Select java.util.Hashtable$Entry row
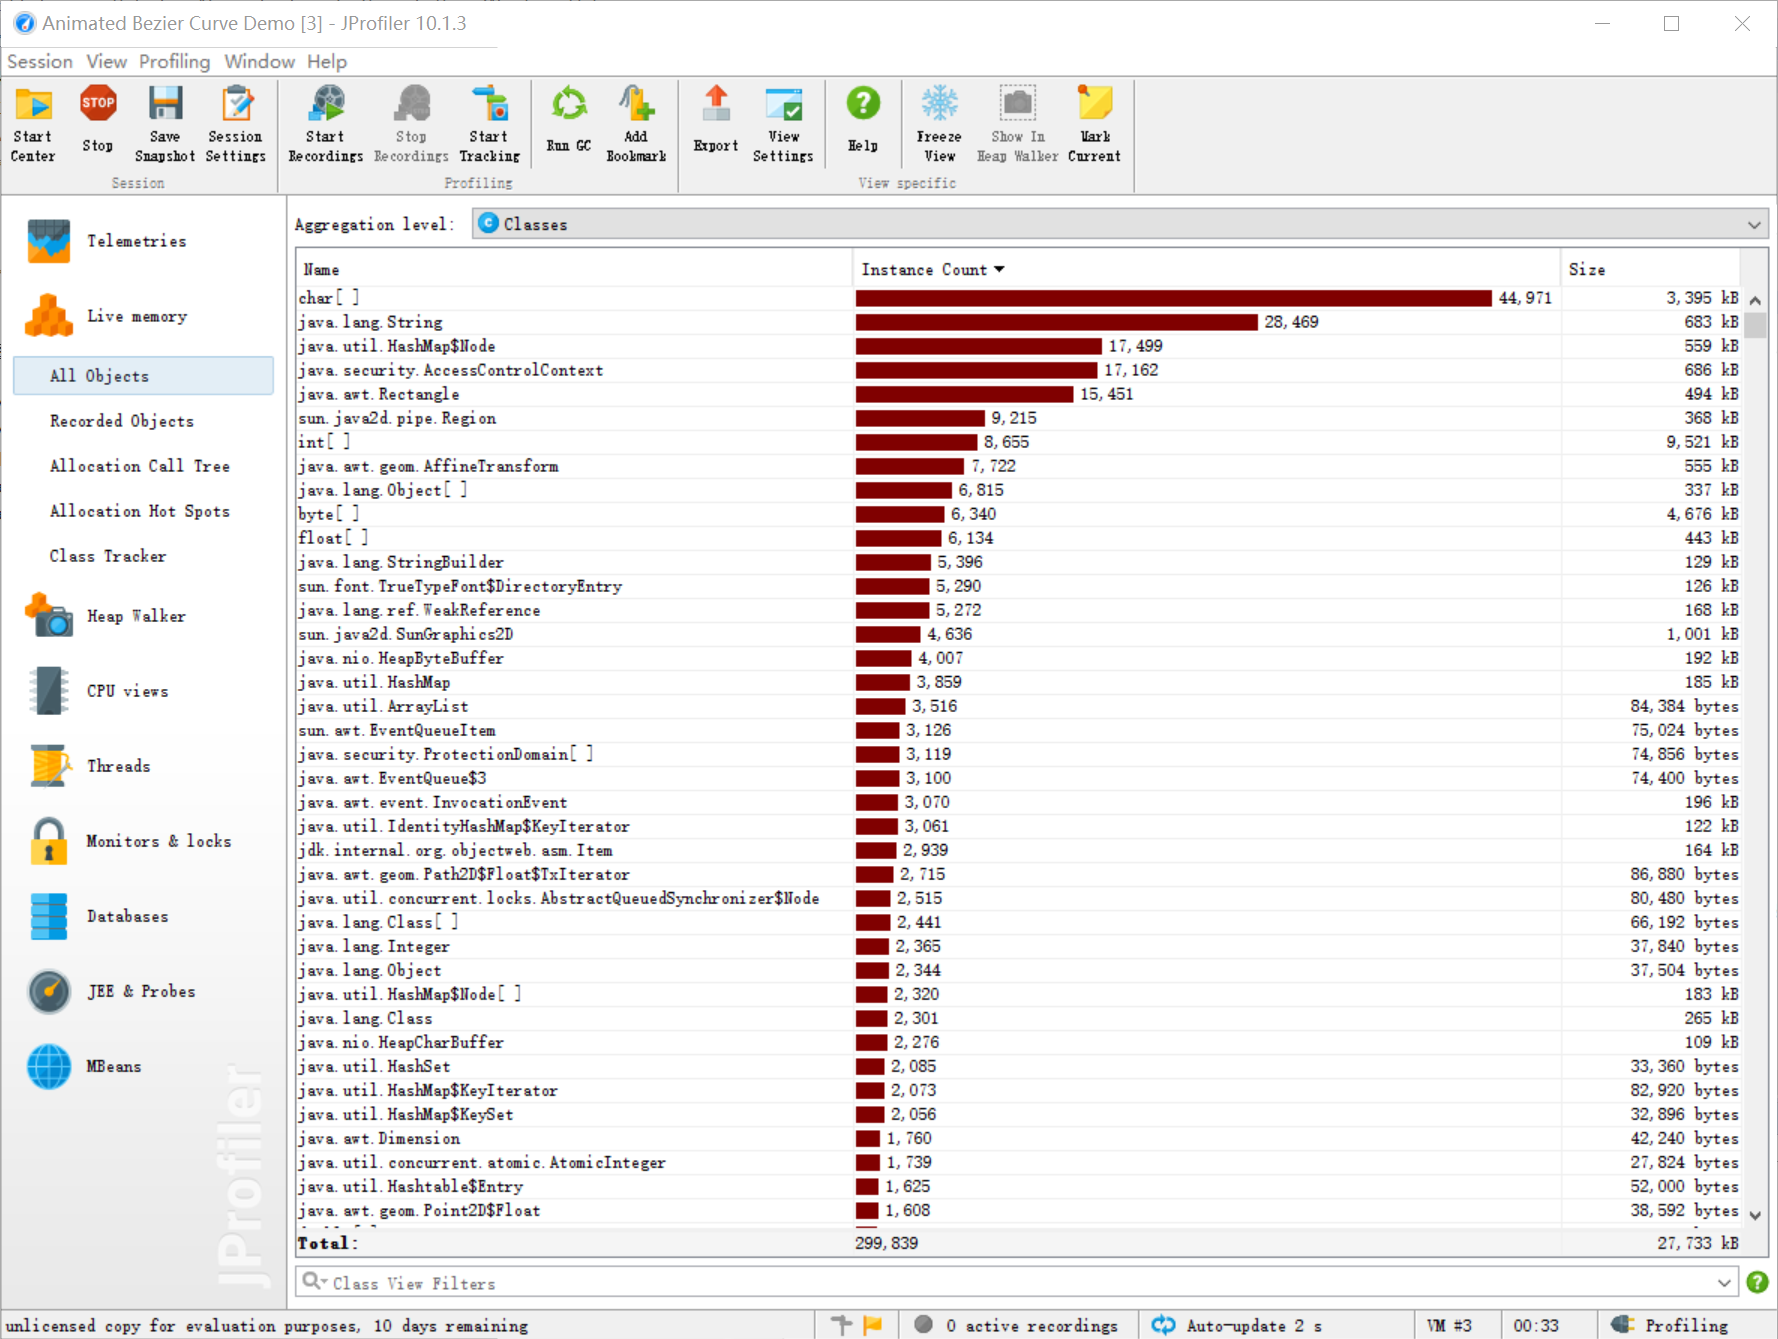 1018,1186
